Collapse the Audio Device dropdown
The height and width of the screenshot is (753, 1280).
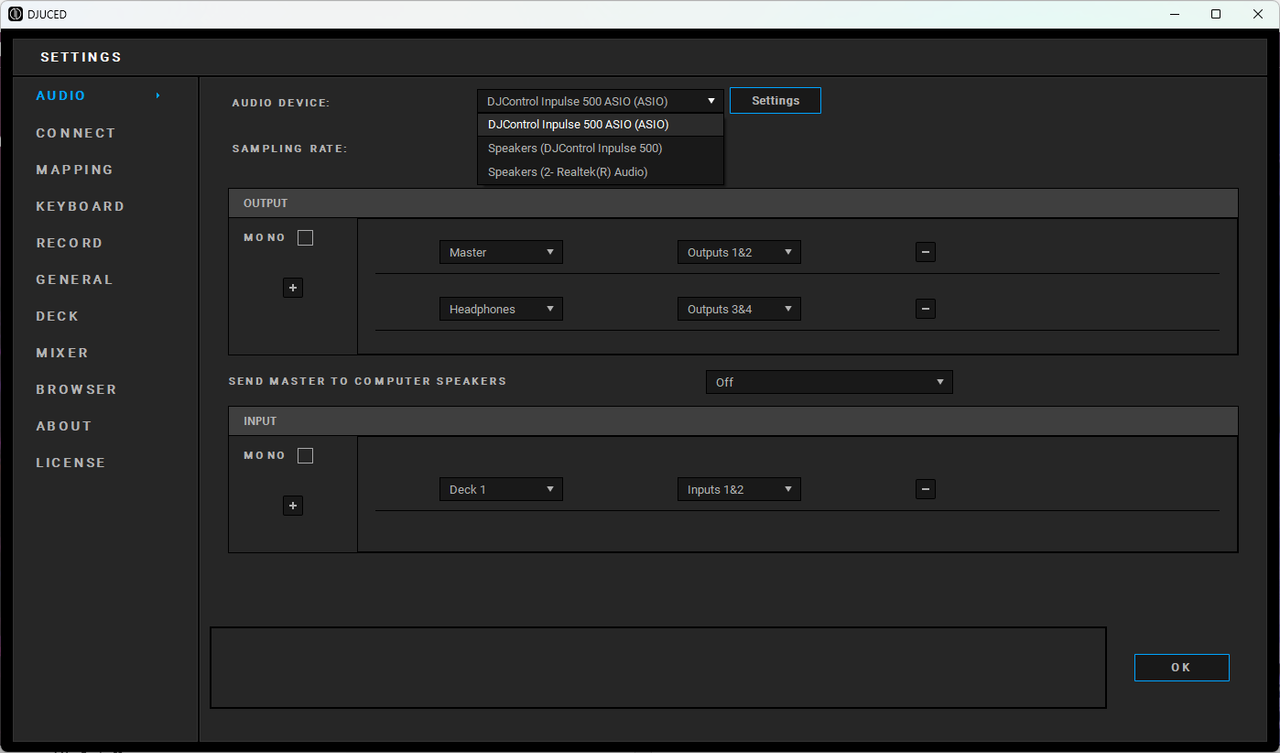(x=600, y=101)
